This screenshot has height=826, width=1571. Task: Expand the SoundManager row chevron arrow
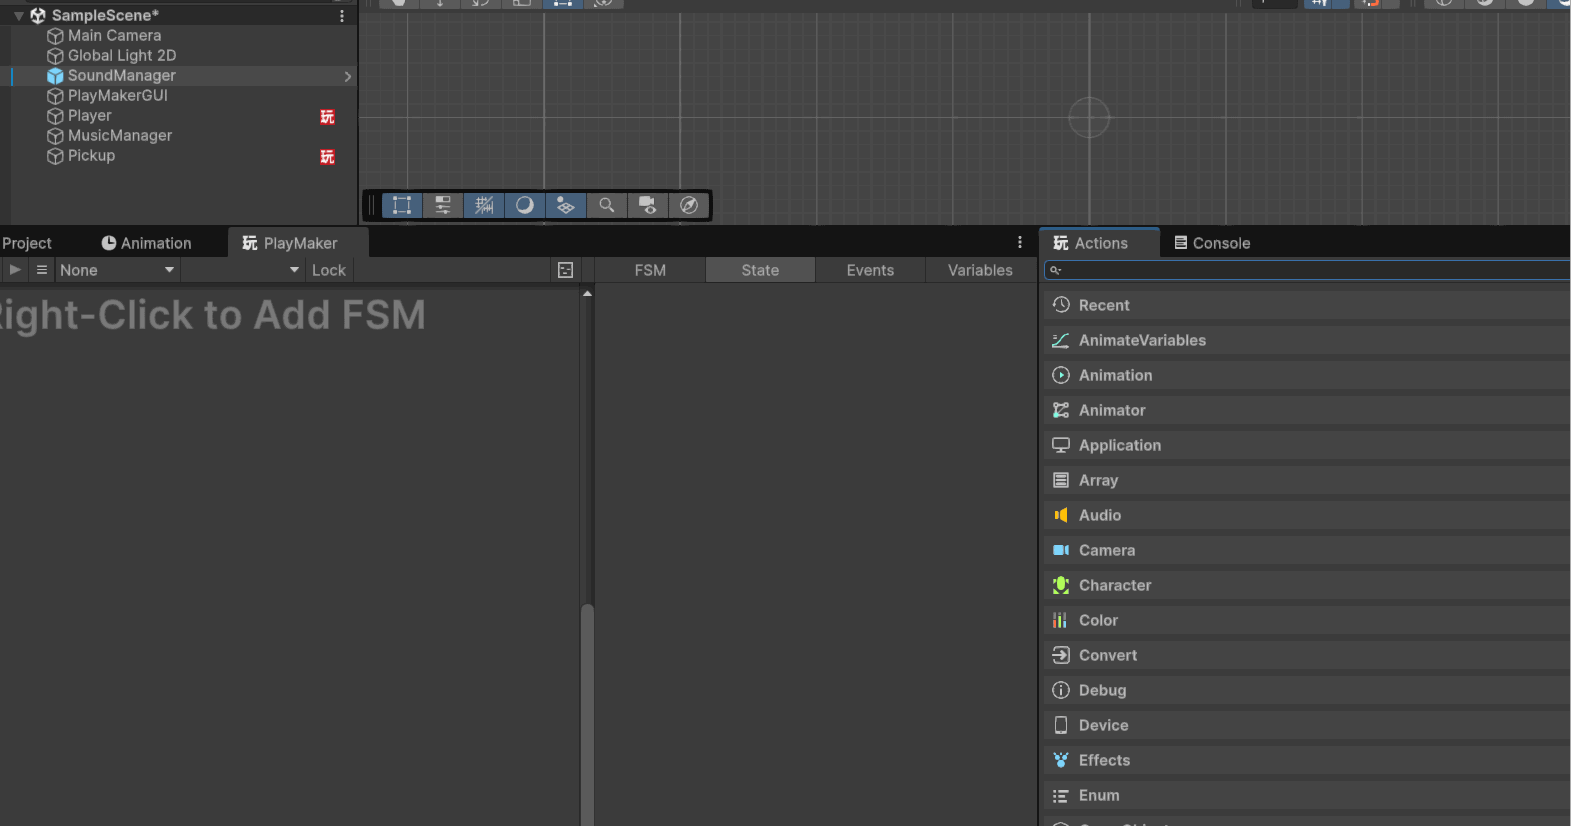point(347,76)
